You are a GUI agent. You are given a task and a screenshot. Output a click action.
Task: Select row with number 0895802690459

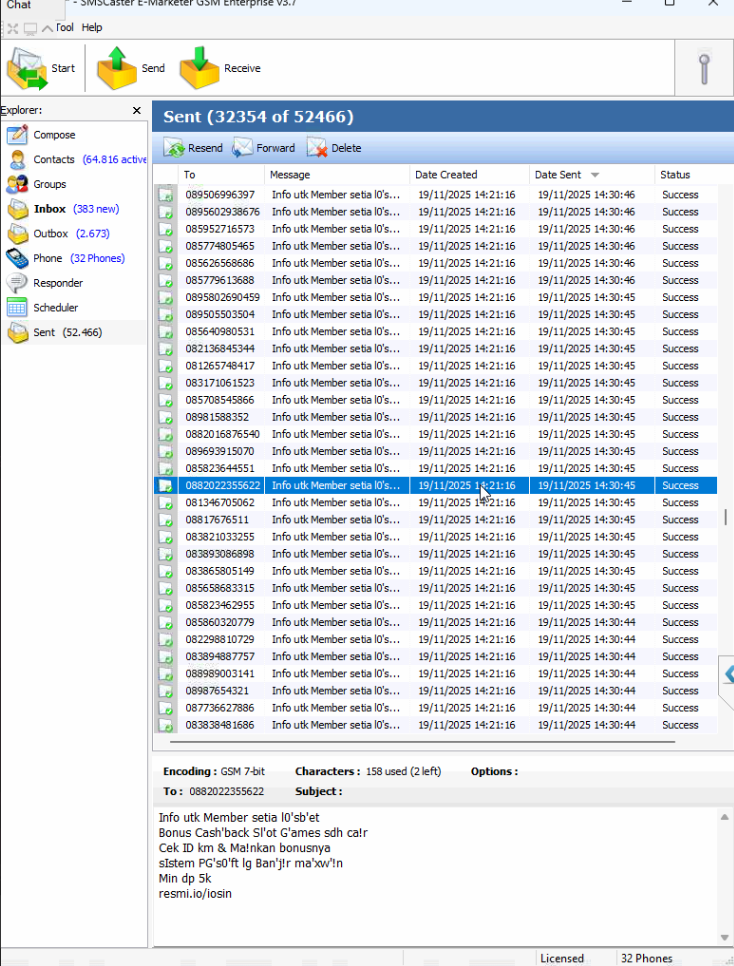[435, 298]
